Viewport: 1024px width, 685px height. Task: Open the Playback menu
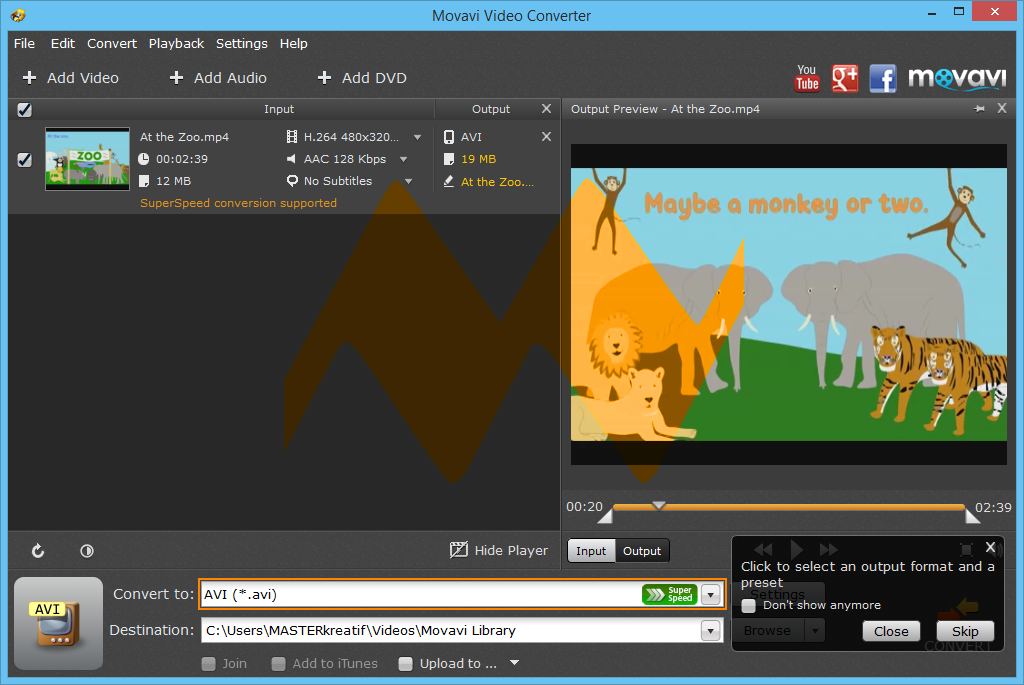176,43
